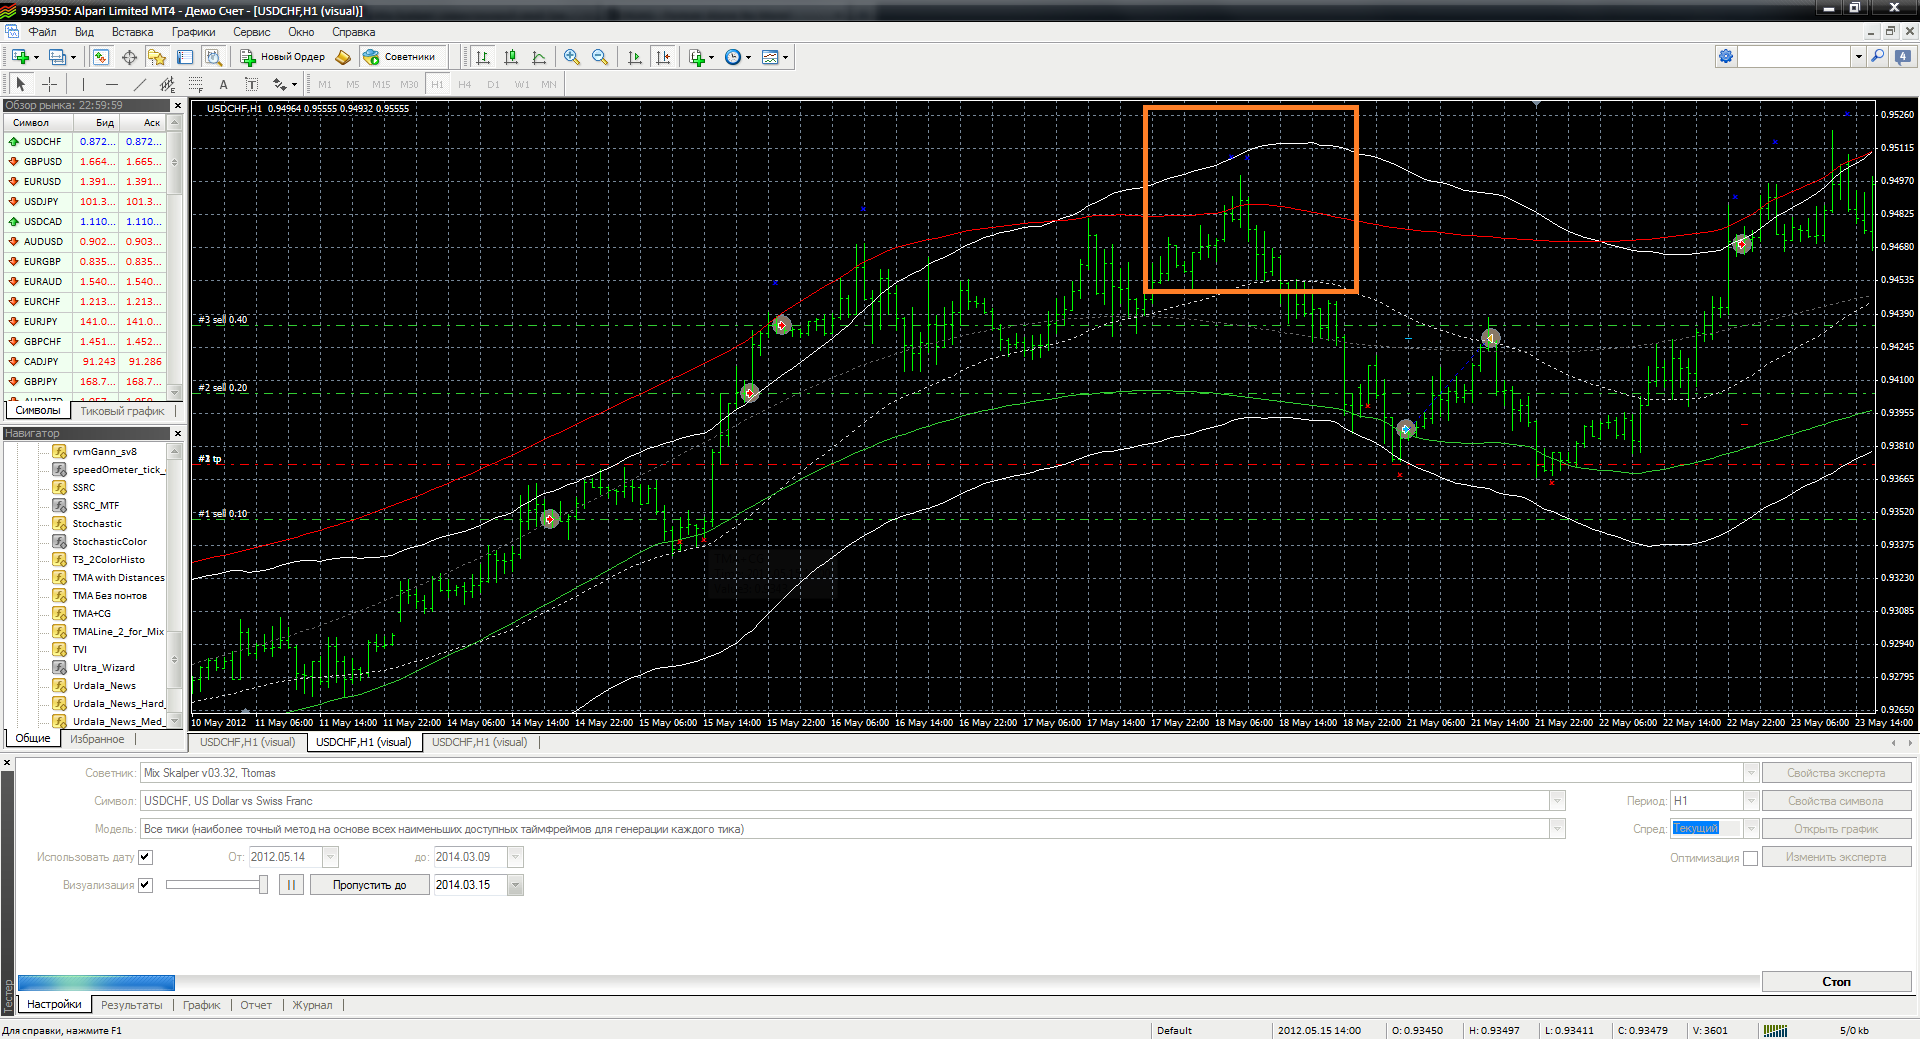The image size is (1920, 1039).
Task: Click the Новый Ордер button
Action: (x=282, y=57)
